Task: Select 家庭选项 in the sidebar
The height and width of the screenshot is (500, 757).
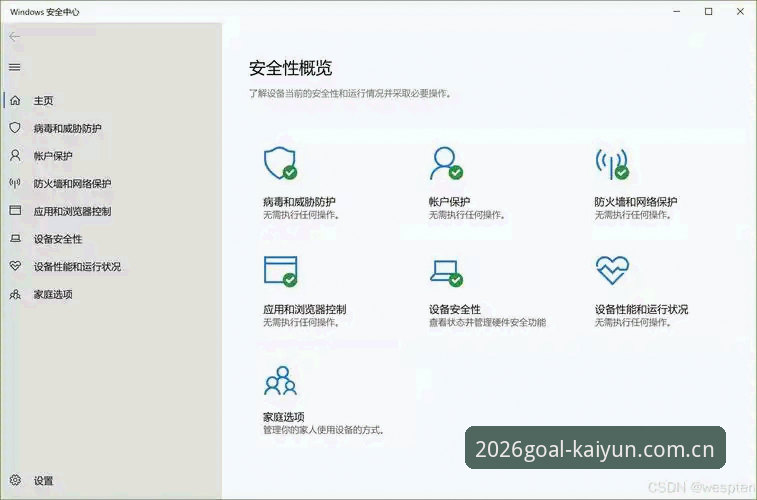Action: (x=53, y=294)
